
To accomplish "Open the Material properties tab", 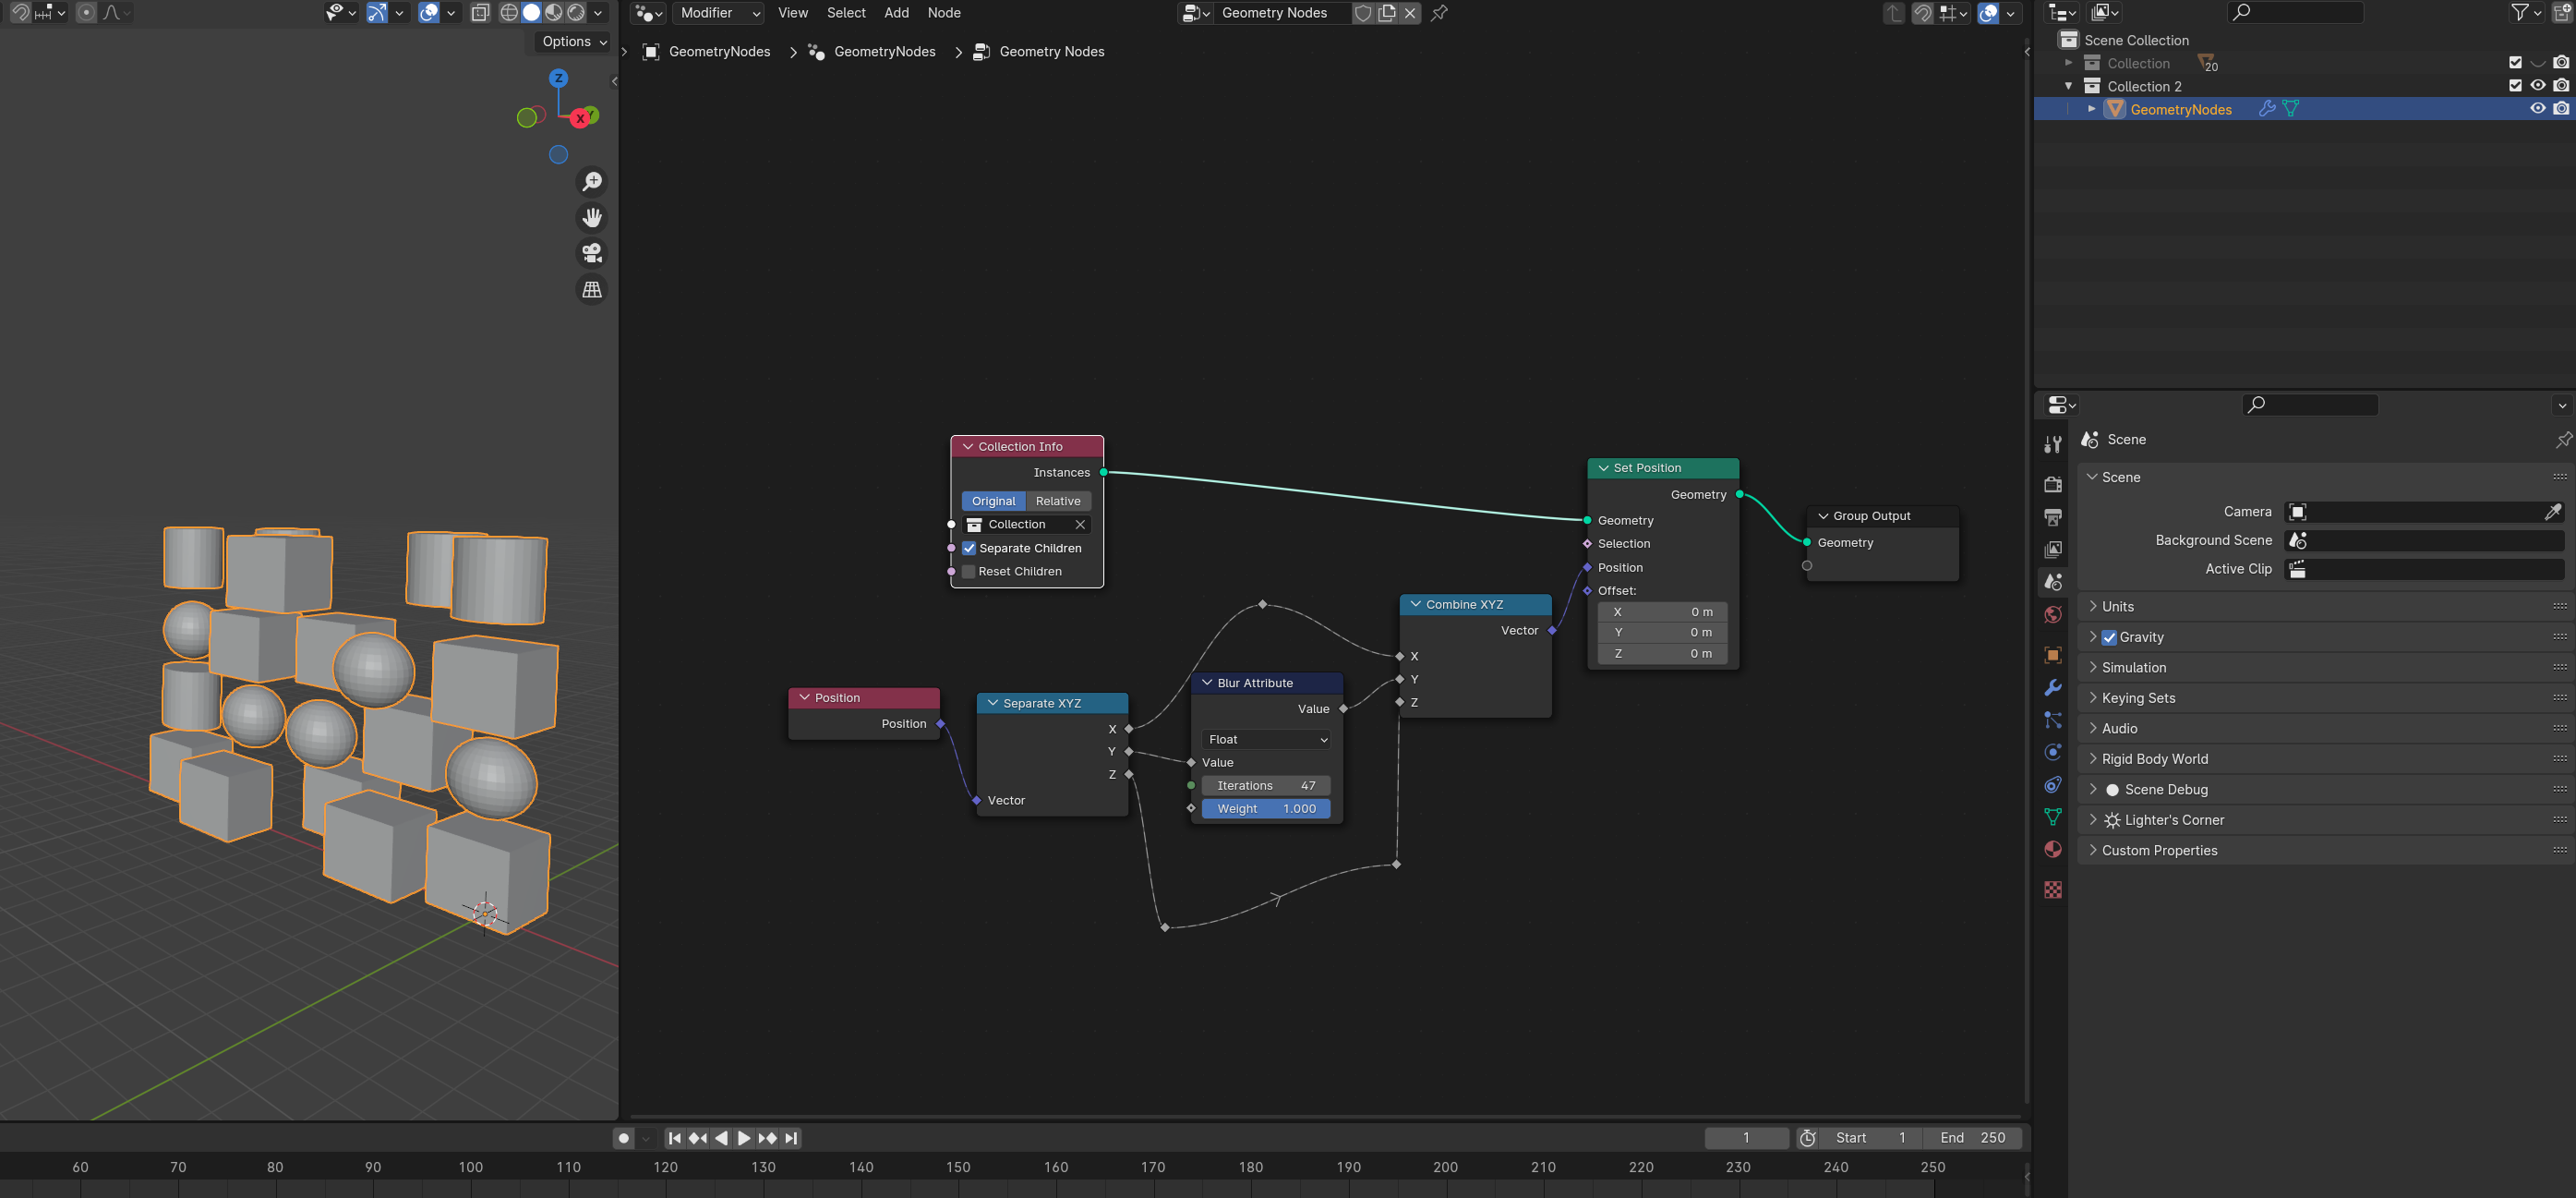I will (x=2053, y=849).
